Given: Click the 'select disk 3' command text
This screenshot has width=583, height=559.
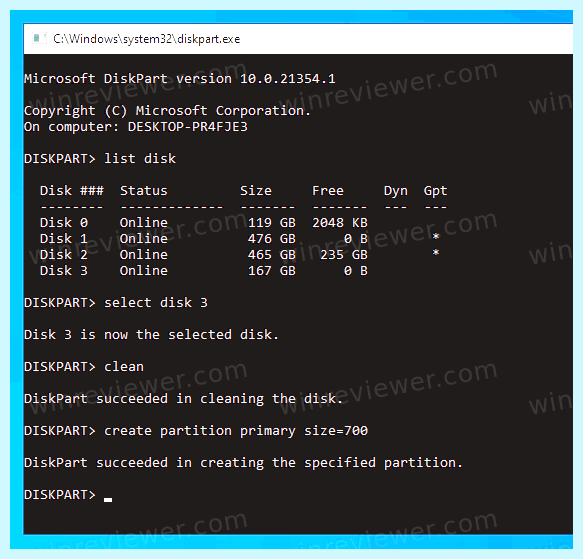Looking at the screenshot, I should [156, 302].
